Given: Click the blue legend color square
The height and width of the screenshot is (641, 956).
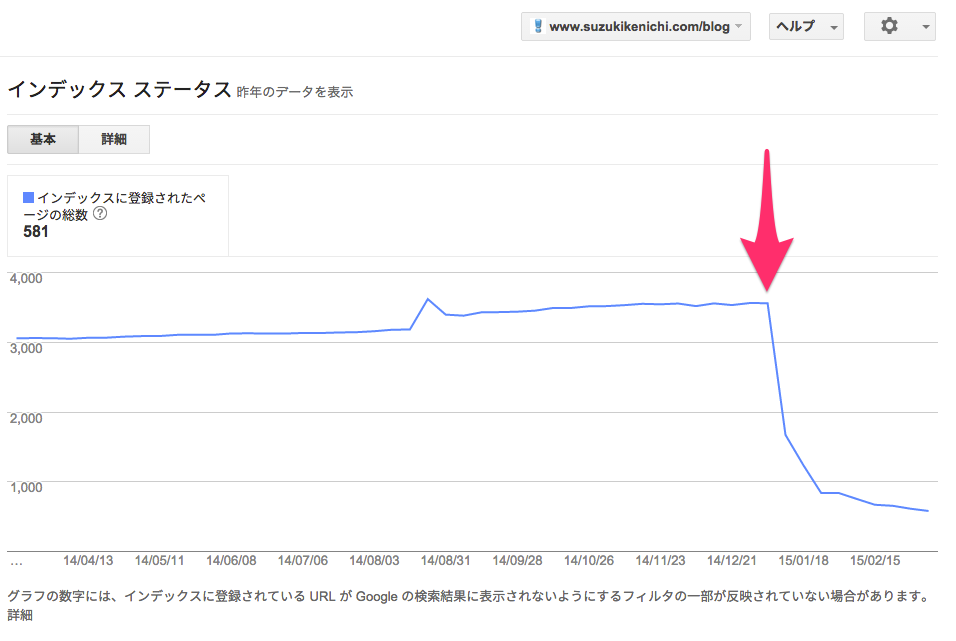Looking at the screenshot, I should tap(28, 197).
